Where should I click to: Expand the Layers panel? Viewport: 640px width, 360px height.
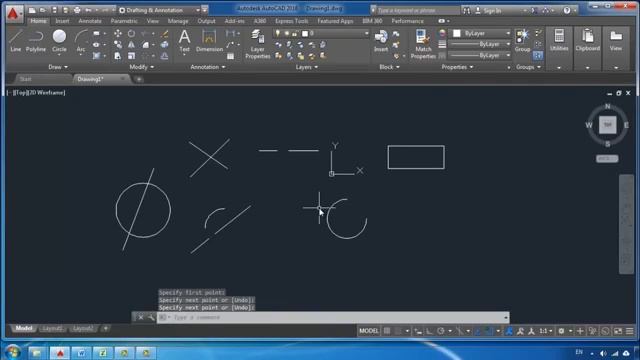tap(307, 67)
